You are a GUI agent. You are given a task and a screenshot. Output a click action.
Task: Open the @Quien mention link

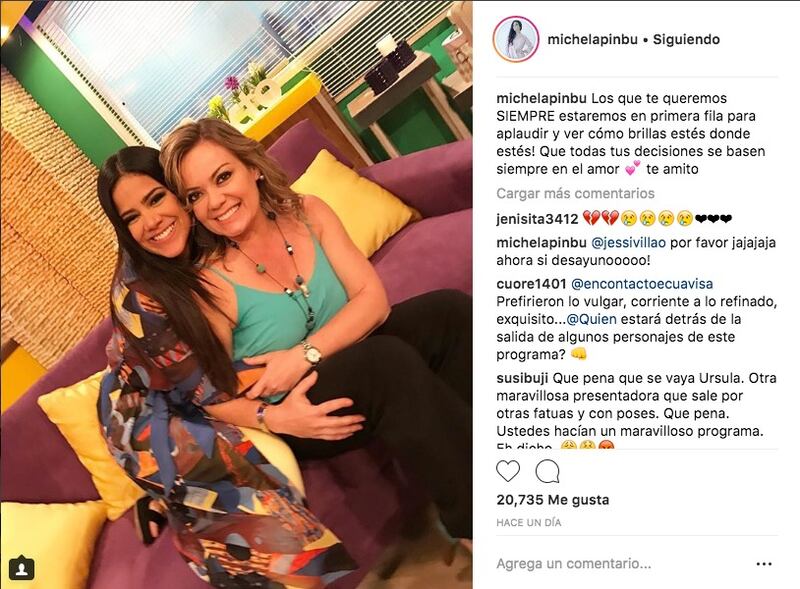click(x=592, y=320)
